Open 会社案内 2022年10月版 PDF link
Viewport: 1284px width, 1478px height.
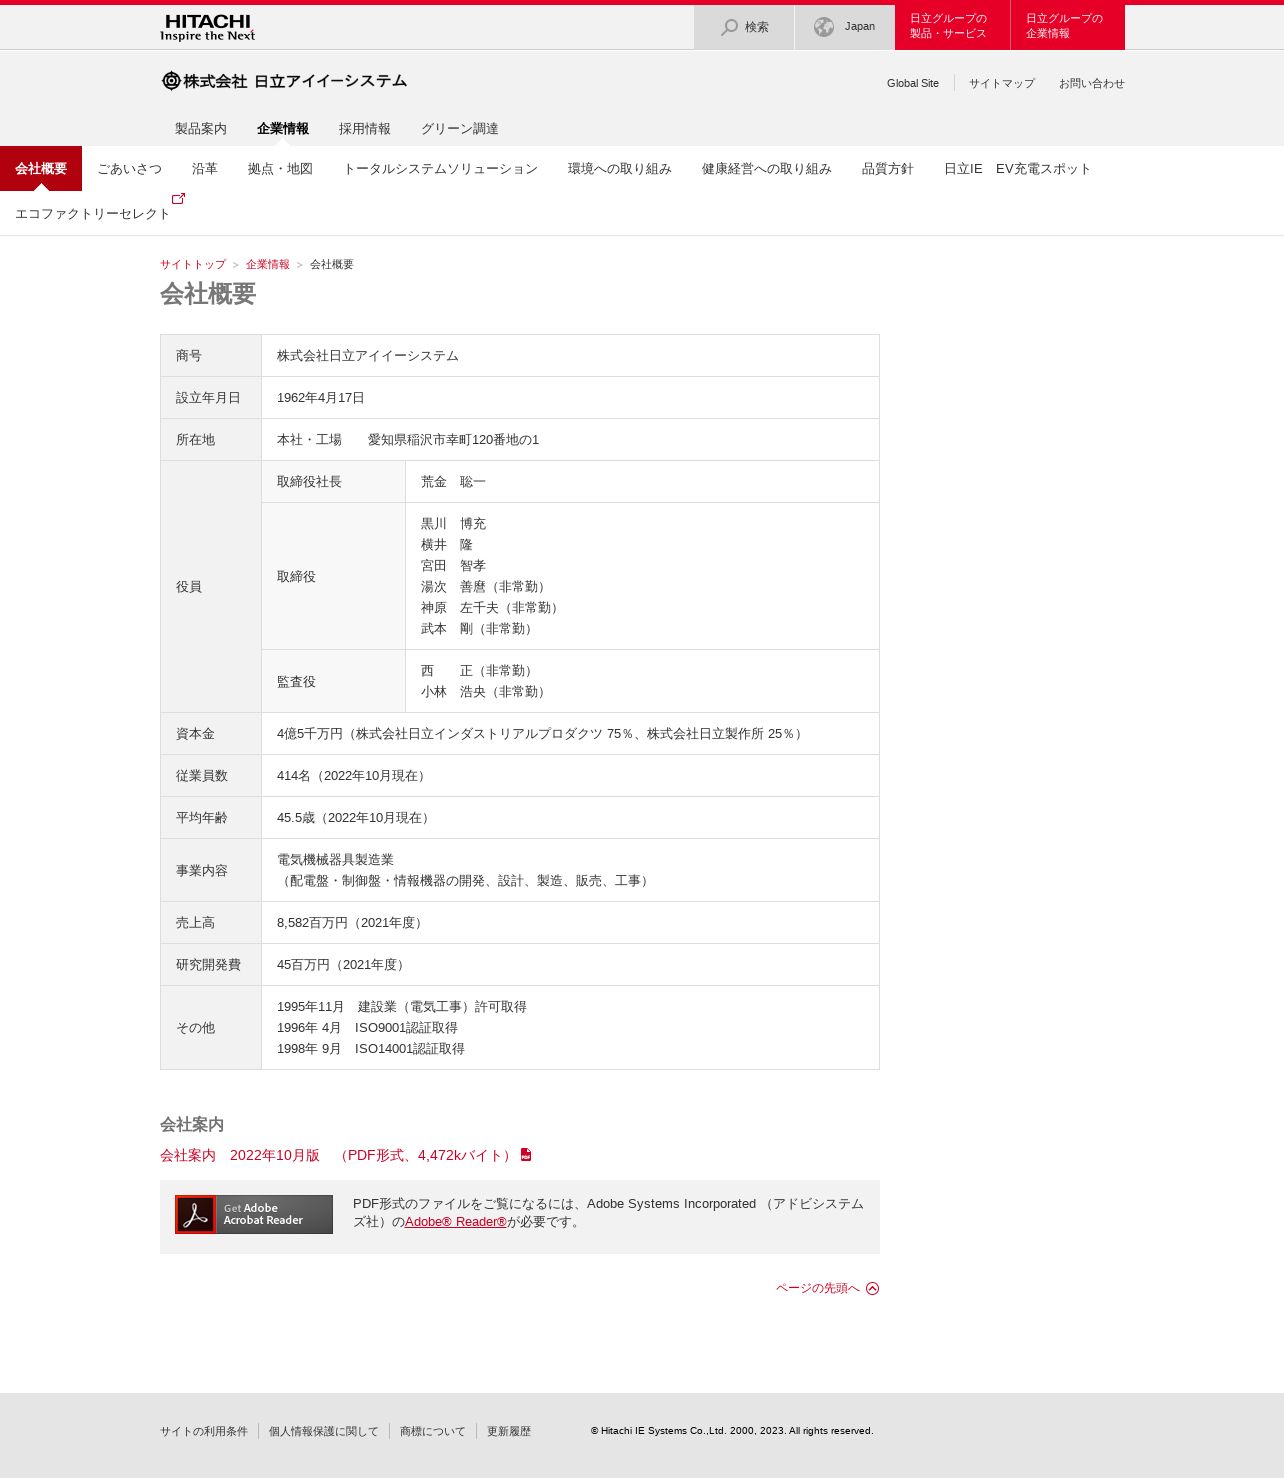point(338,1155)
